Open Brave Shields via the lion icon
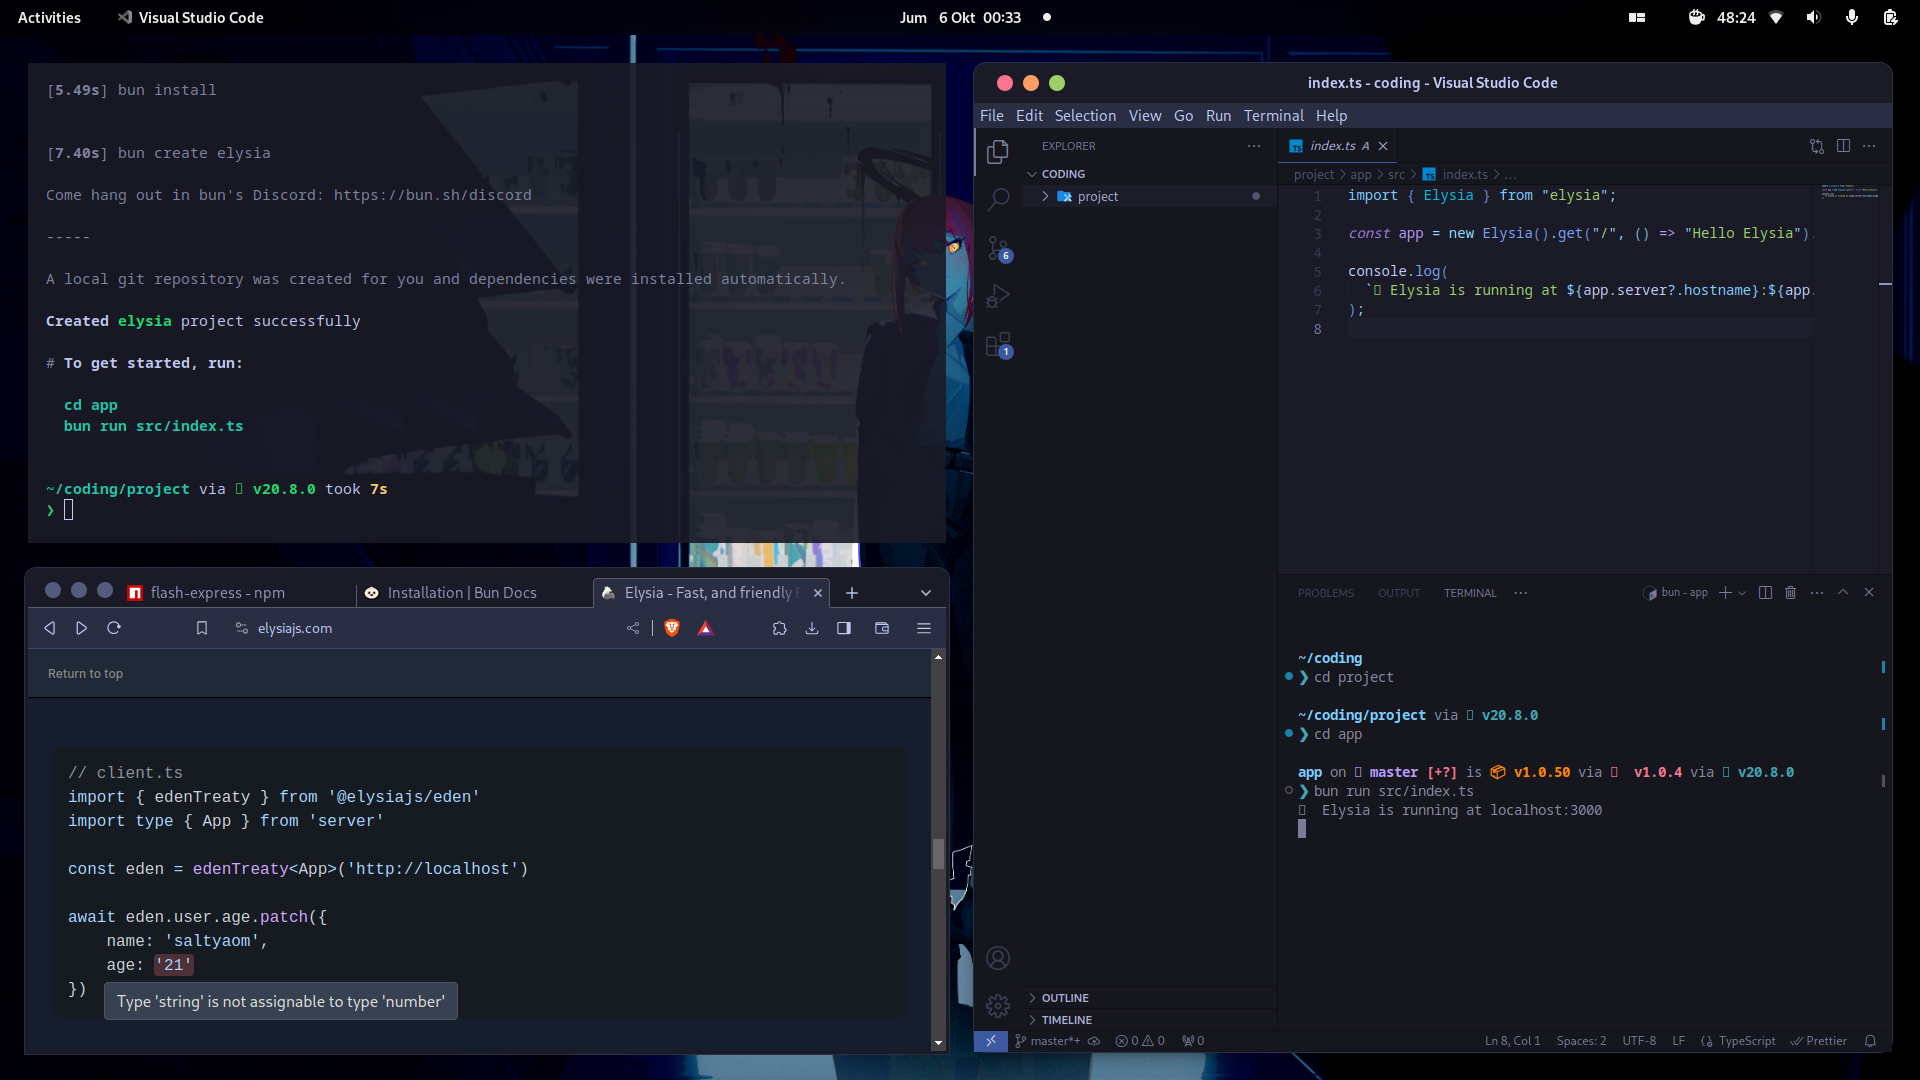 coord(671,628)
